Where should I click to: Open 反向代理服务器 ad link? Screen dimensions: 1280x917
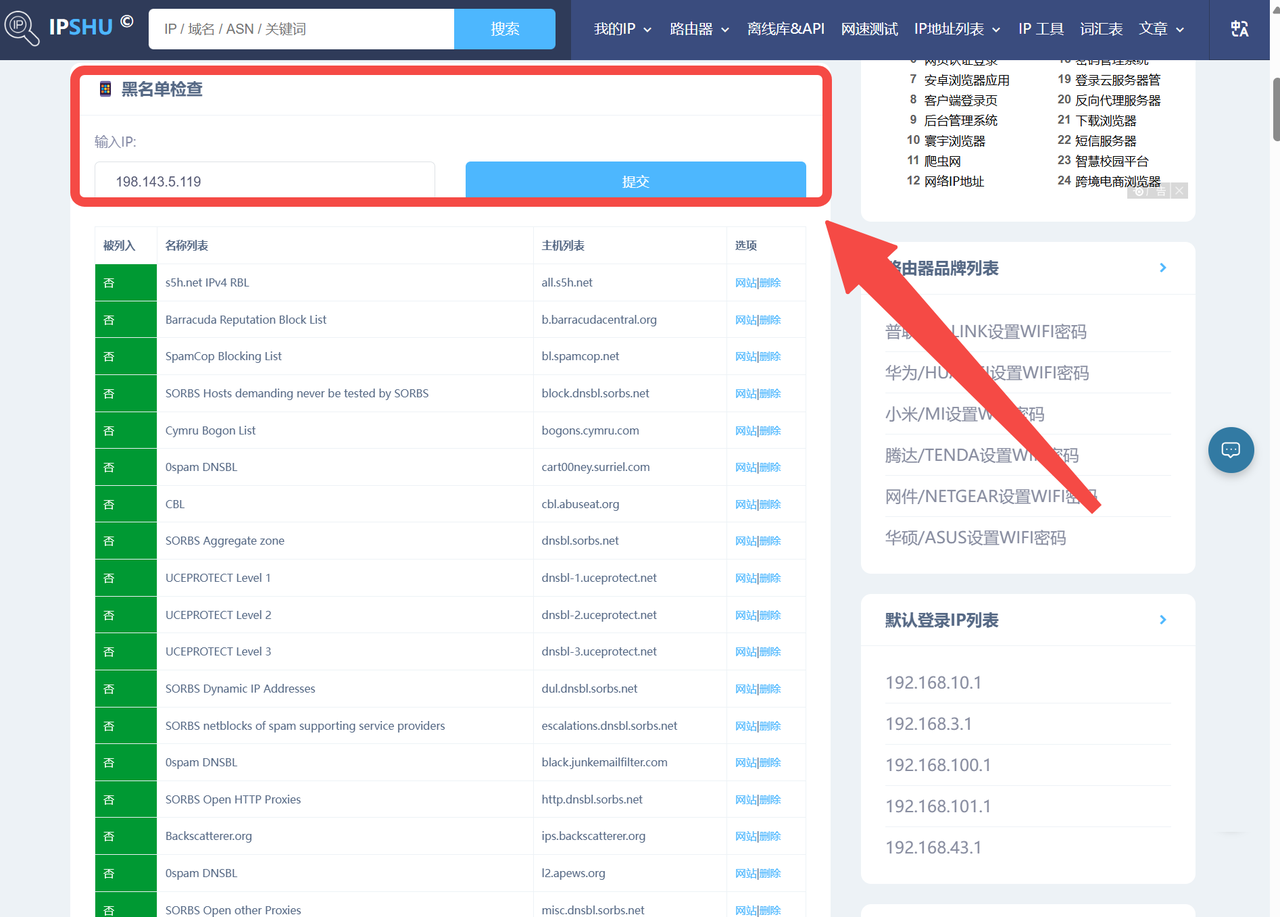click(x=1118, y=100)
